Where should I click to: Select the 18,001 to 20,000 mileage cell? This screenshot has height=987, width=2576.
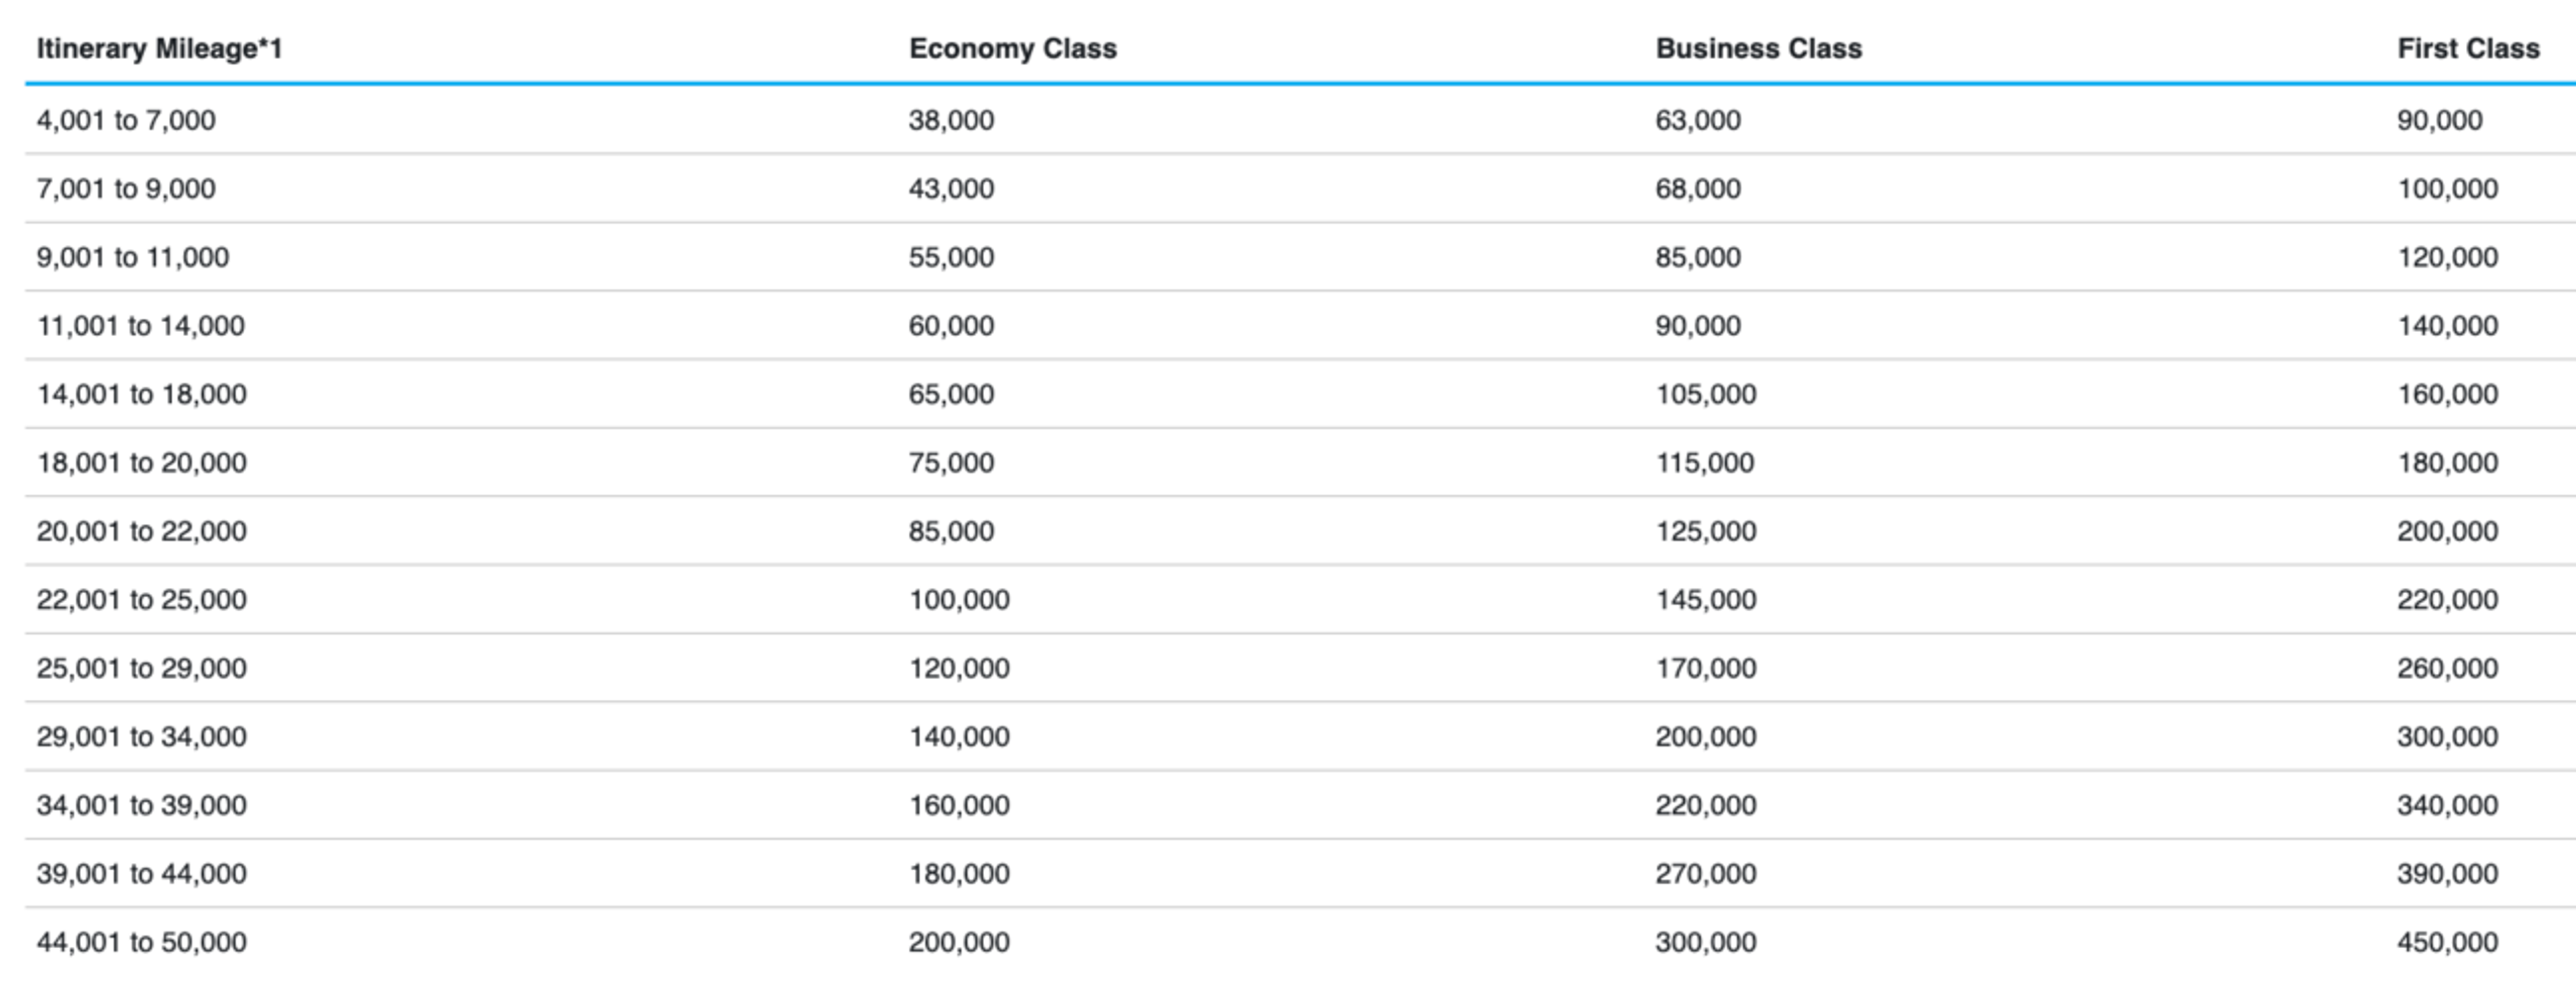[x=142, y=463]
